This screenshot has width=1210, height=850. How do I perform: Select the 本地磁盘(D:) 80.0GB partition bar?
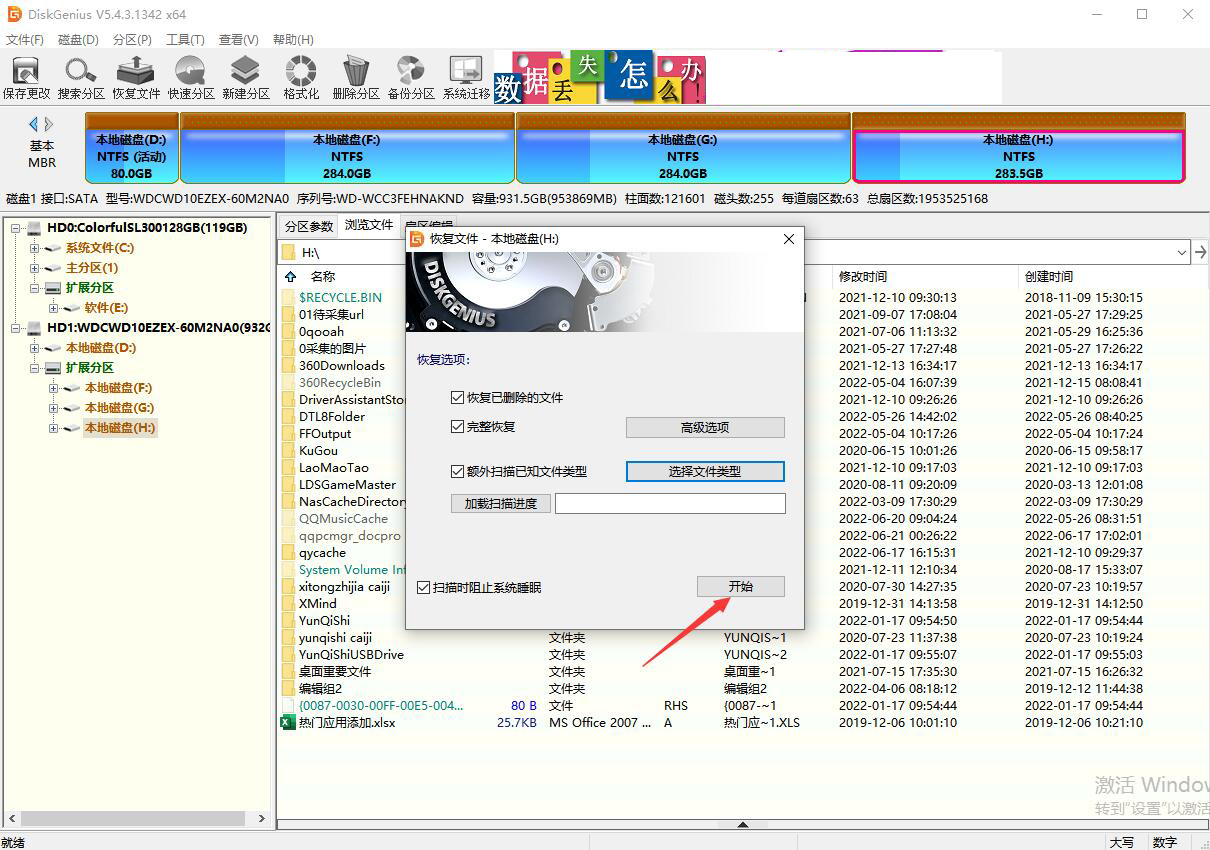(x=131, y=148)
